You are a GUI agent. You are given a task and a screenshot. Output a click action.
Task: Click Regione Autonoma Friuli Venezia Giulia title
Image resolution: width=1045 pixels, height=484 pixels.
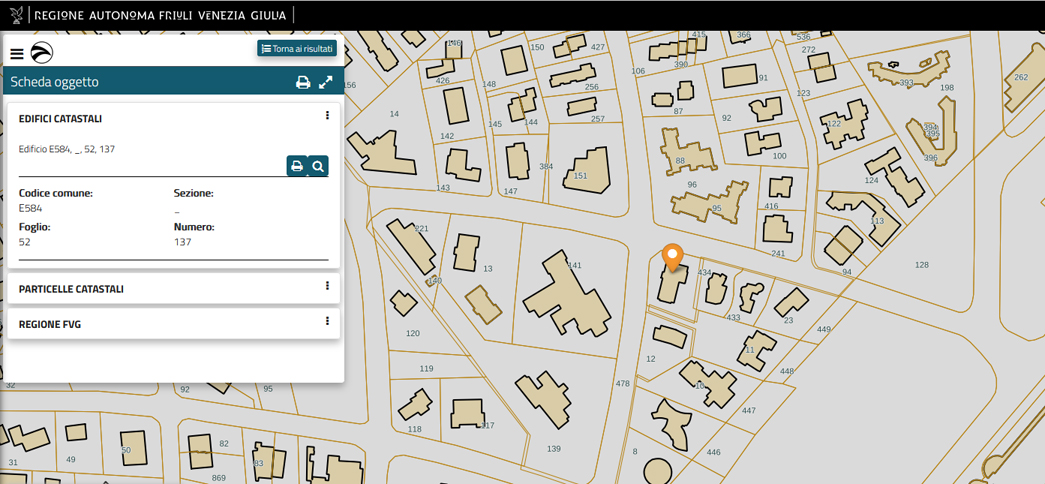coord(160,15)
